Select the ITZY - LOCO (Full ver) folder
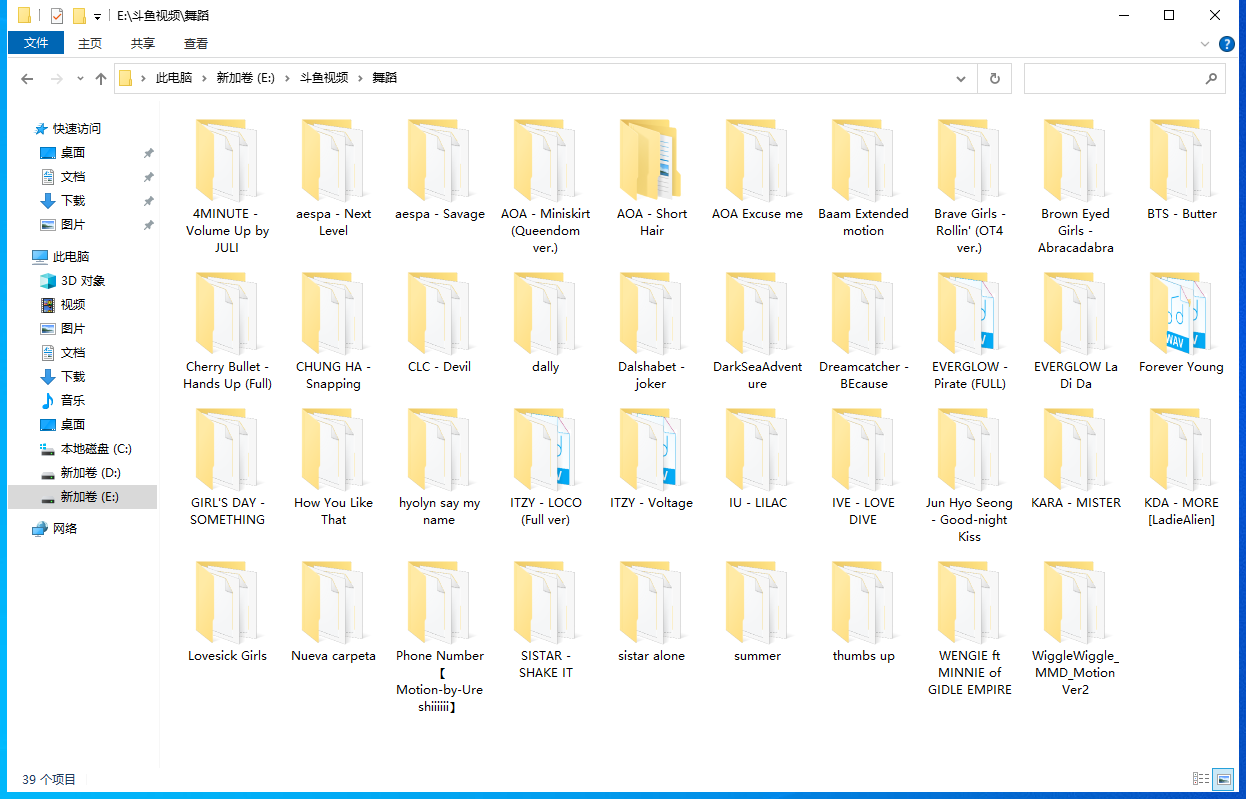 click(x=545, y=467)
